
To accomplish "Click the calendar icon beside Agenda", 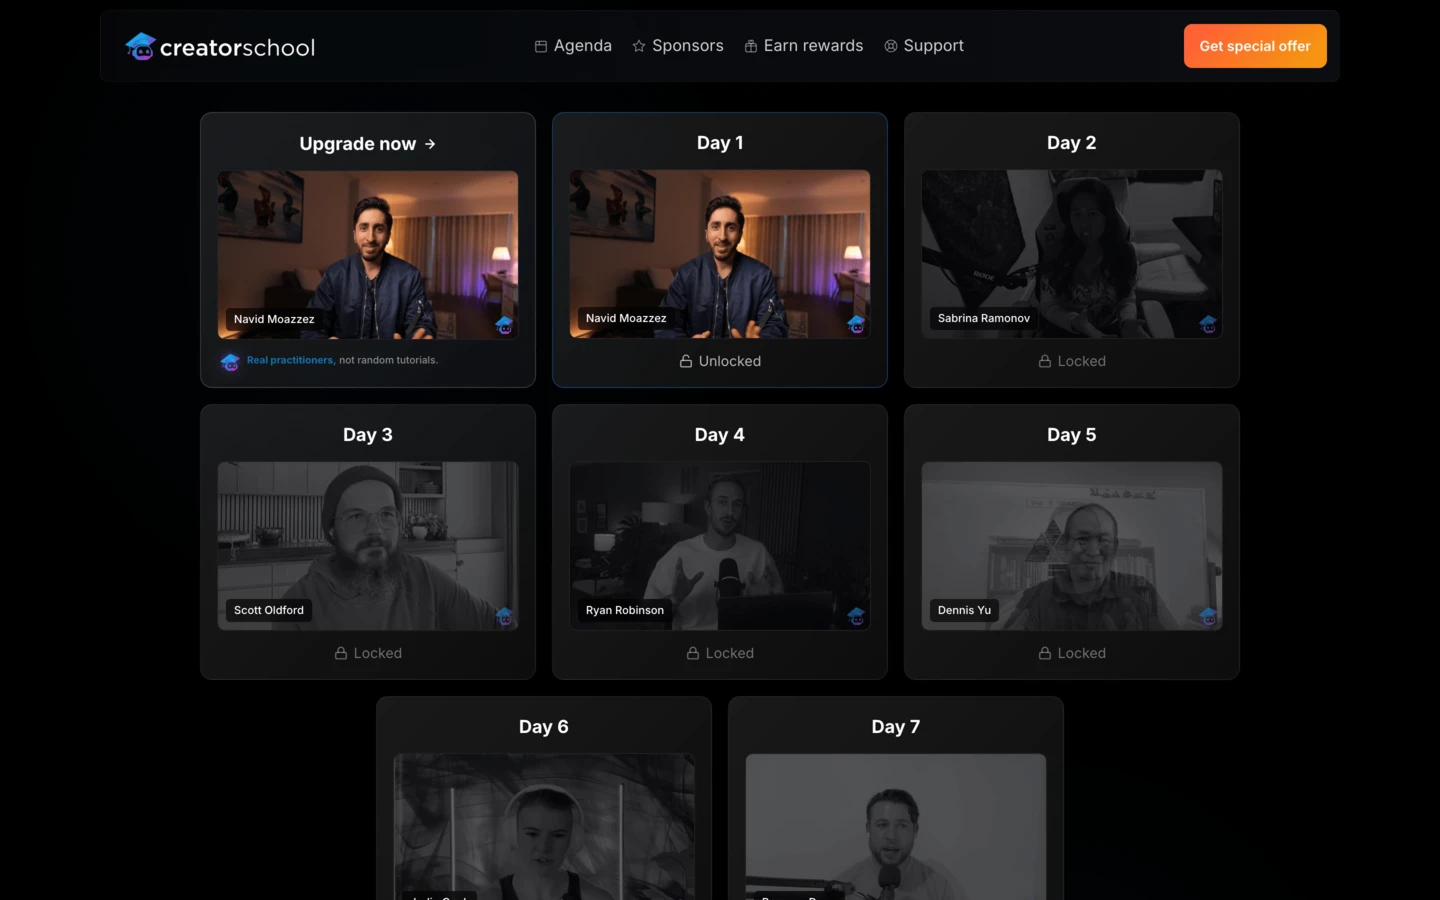I will 541,46.
